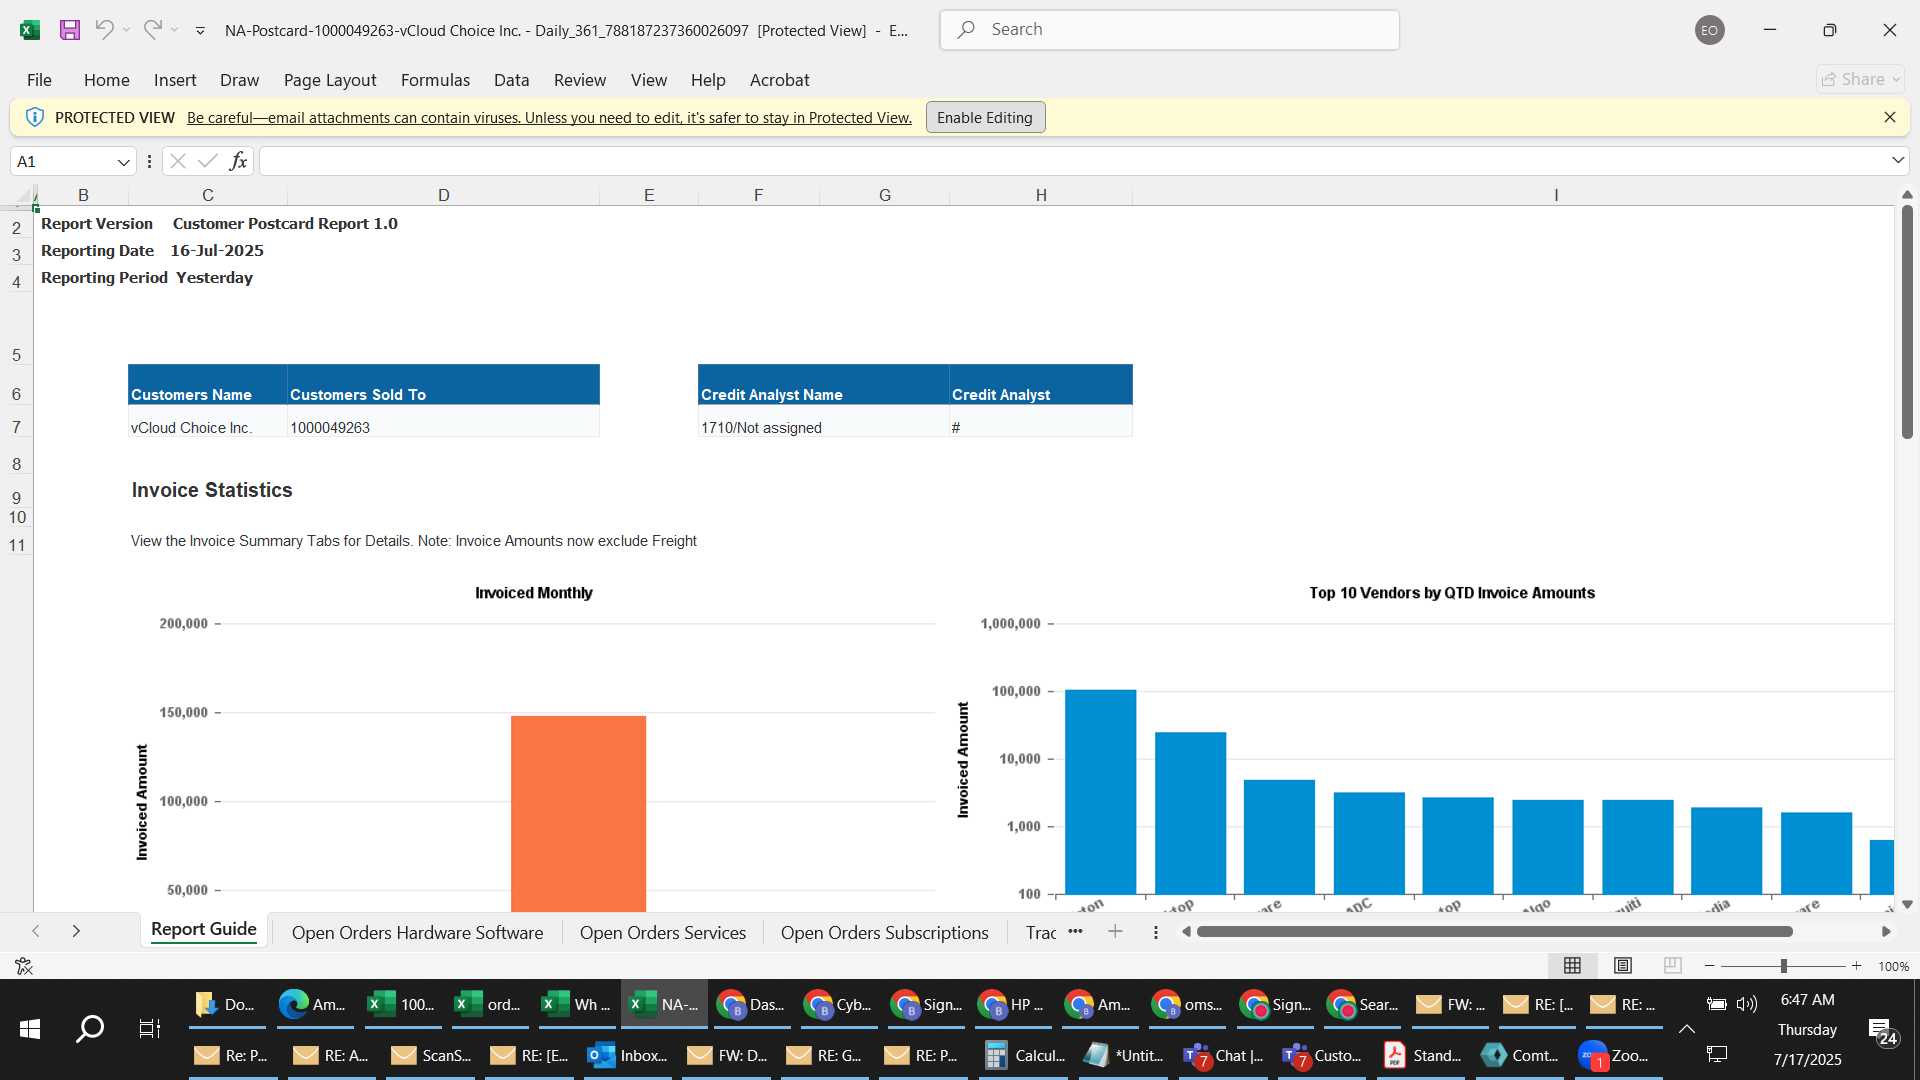The image size is (1920, 1080).
Task: Open the Outlook Inbox taskbar item
Action: (x=628, y=1055)
